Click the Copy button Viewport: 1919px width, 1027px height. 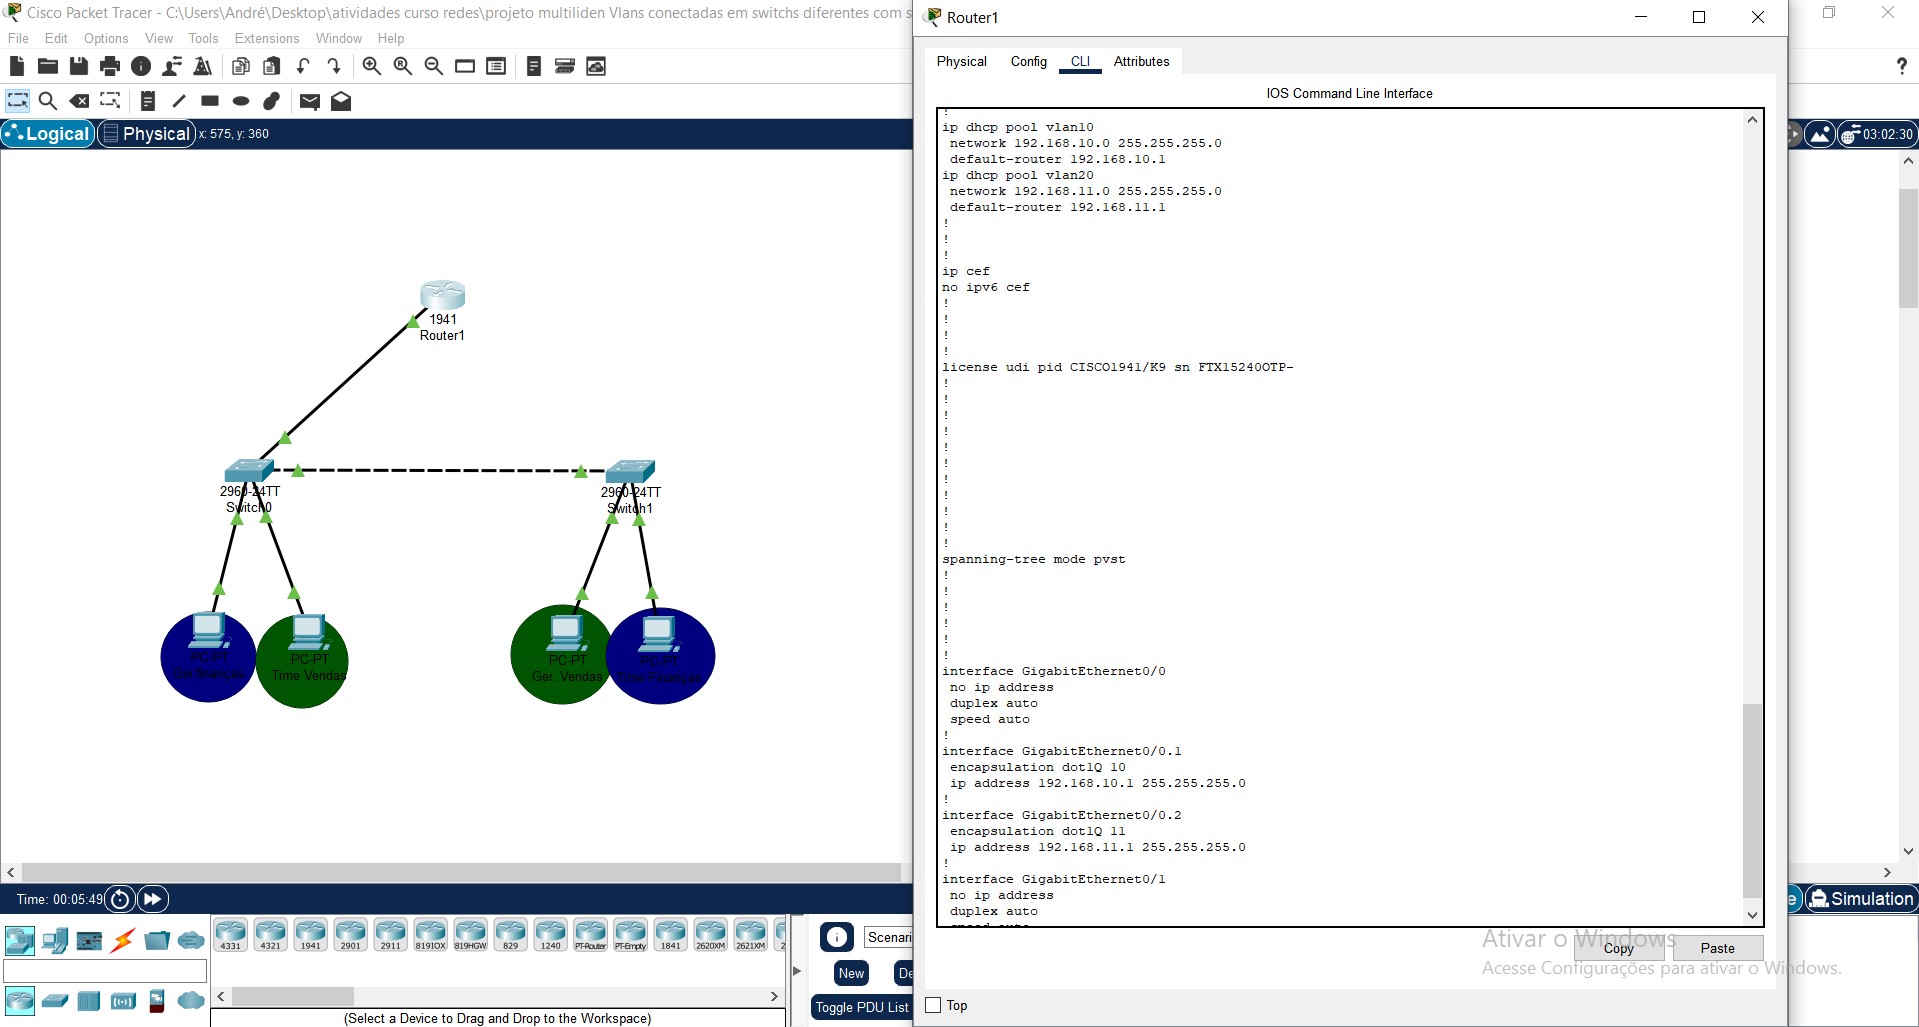(1619, 948)
